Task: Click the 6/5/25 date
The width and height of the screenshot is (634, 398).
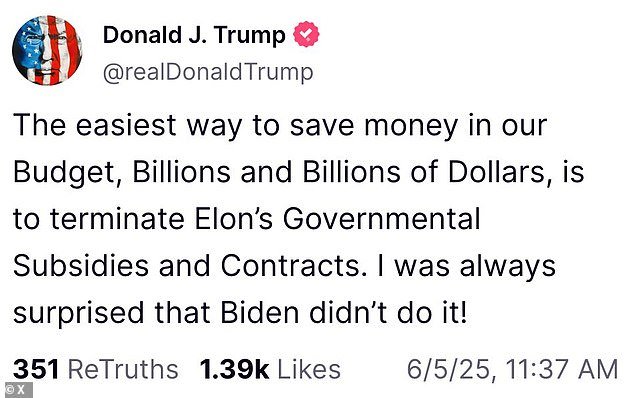Action: point(451,370)
